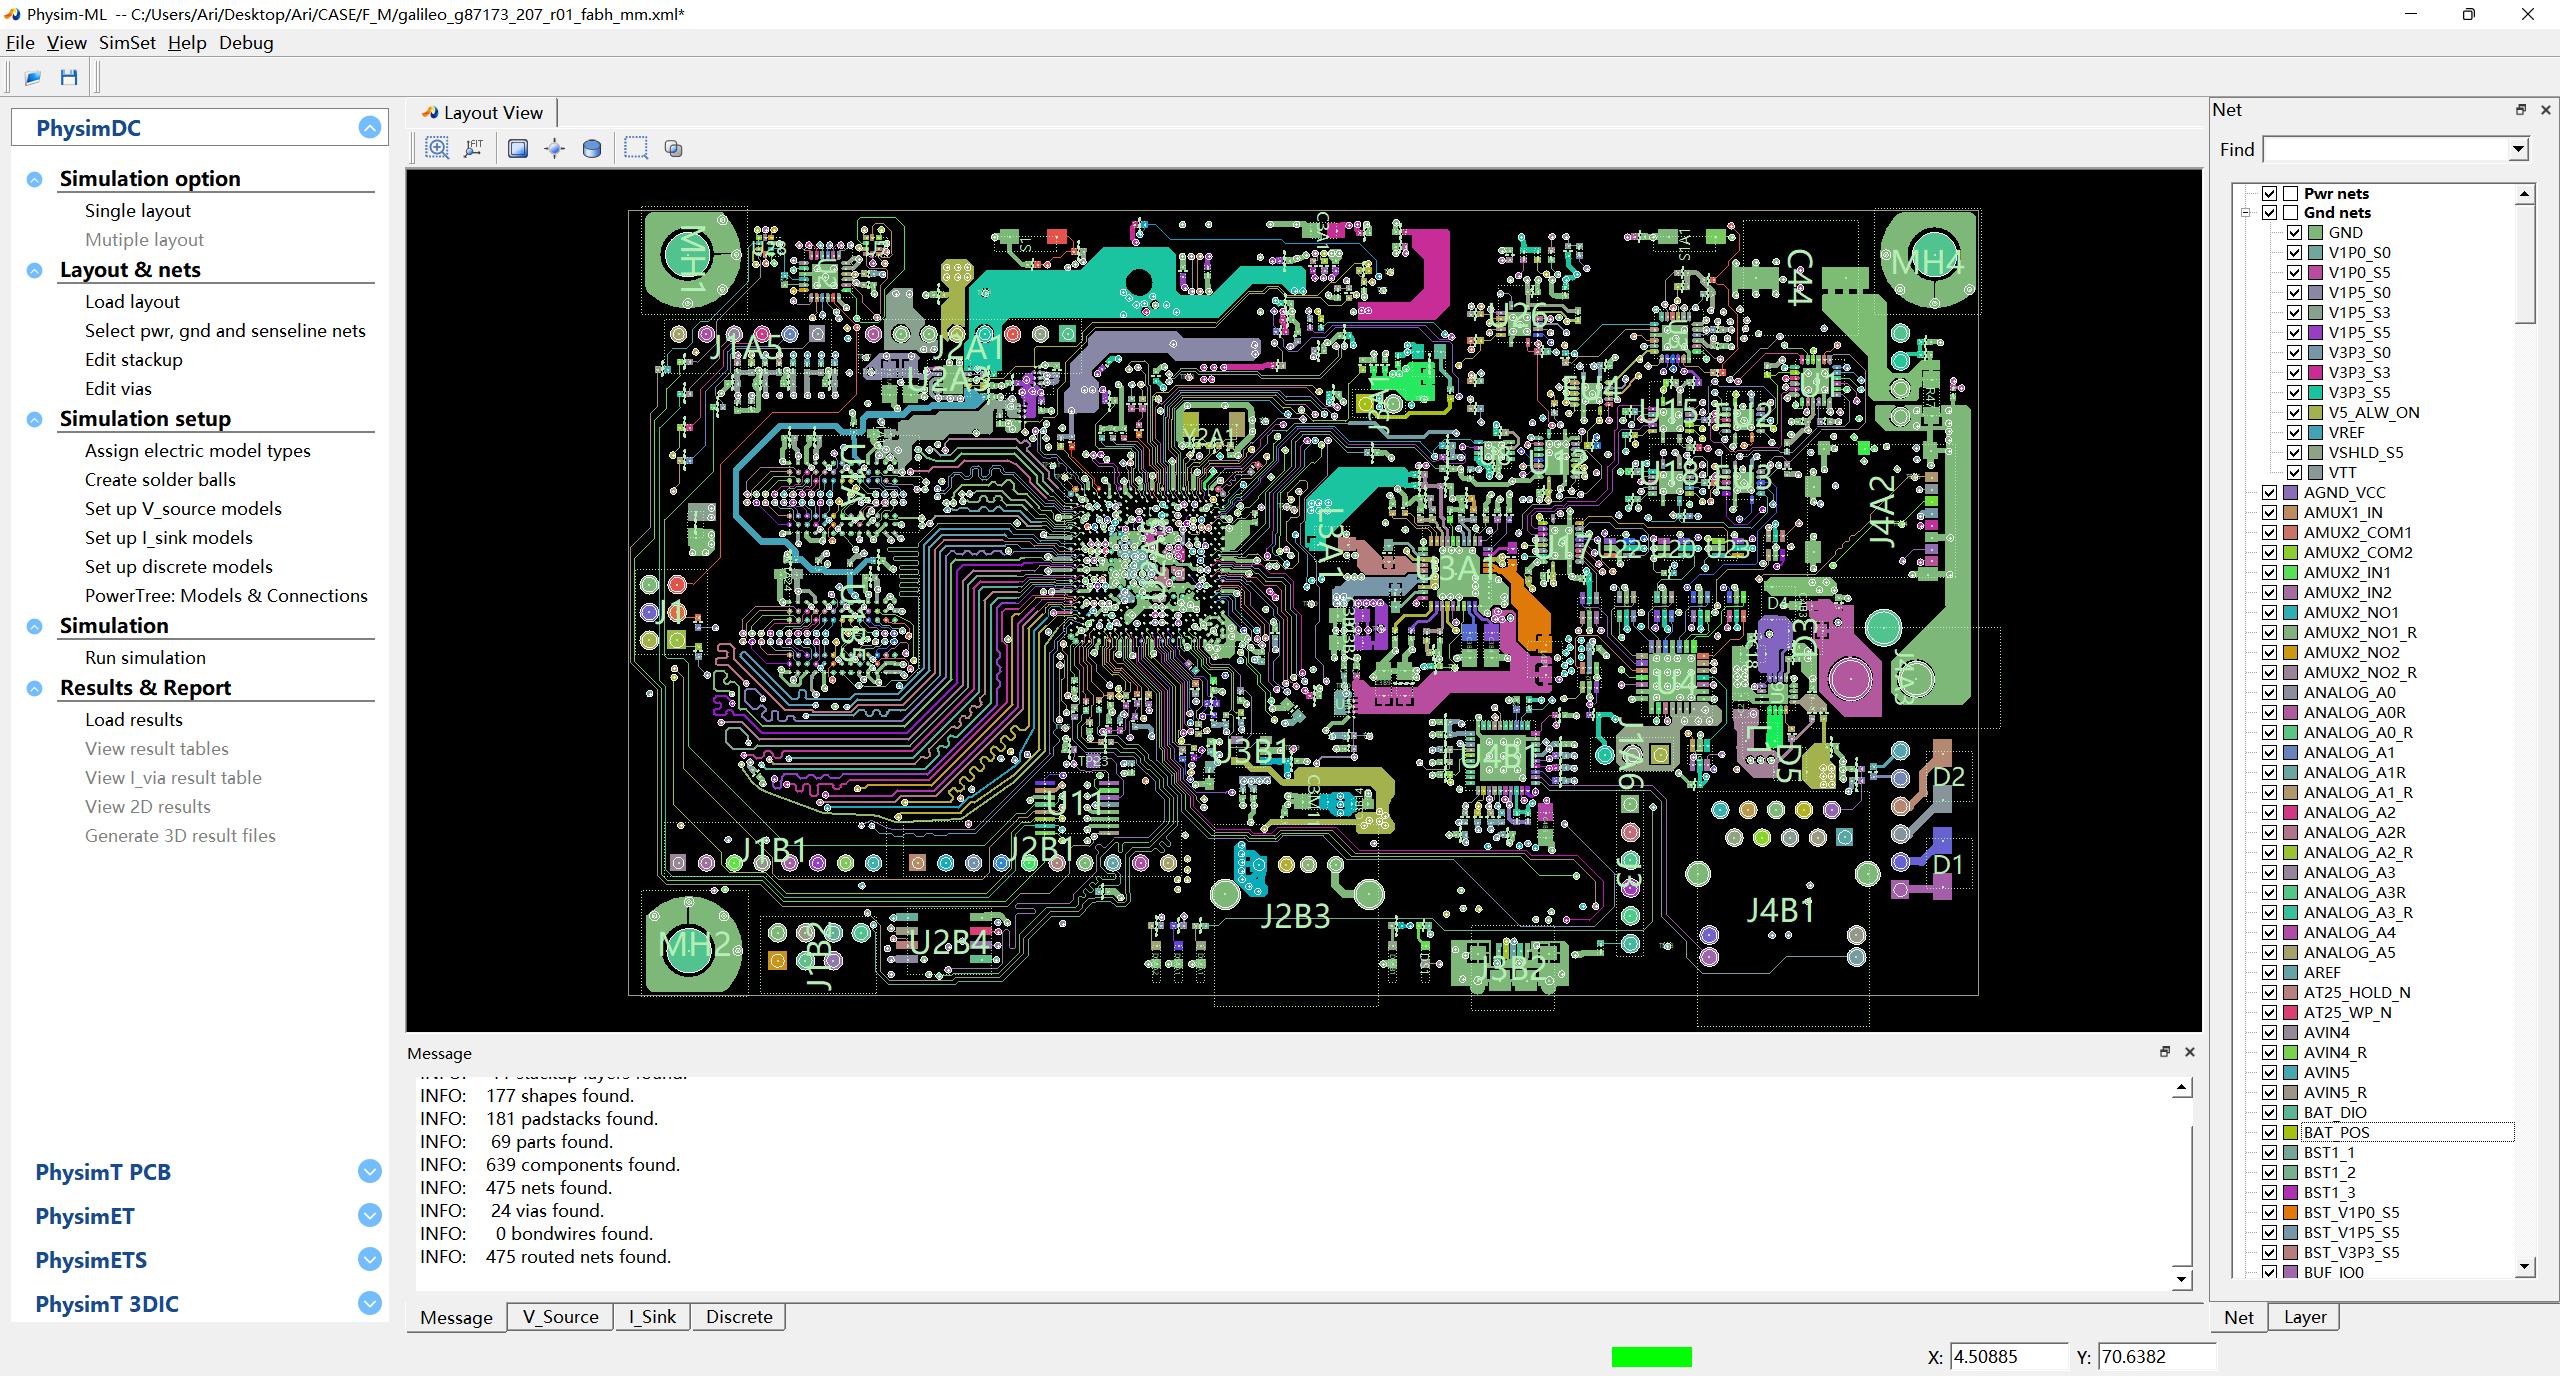Open Set up V_source models
2560x1376 pixels.
(x=183, y=509)
